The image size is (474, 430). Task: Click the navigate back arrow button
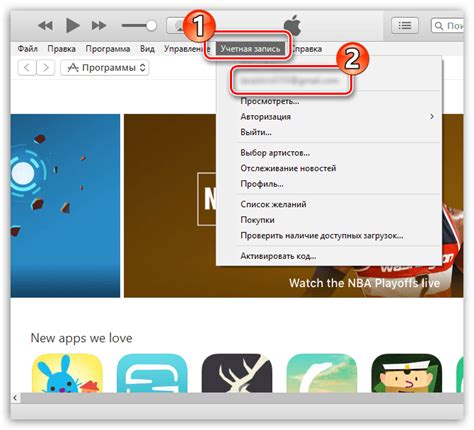27,68
